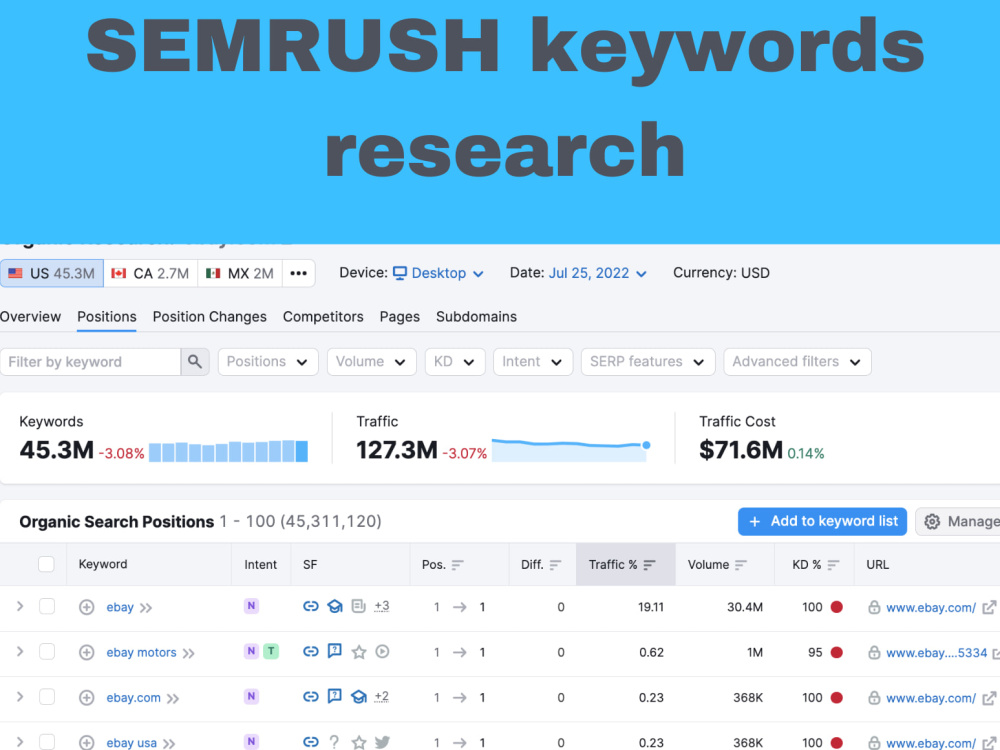This screenshot has height=750, width=1000.
Task: Click the T intent badge, ebay motors row
Action: 271,651
